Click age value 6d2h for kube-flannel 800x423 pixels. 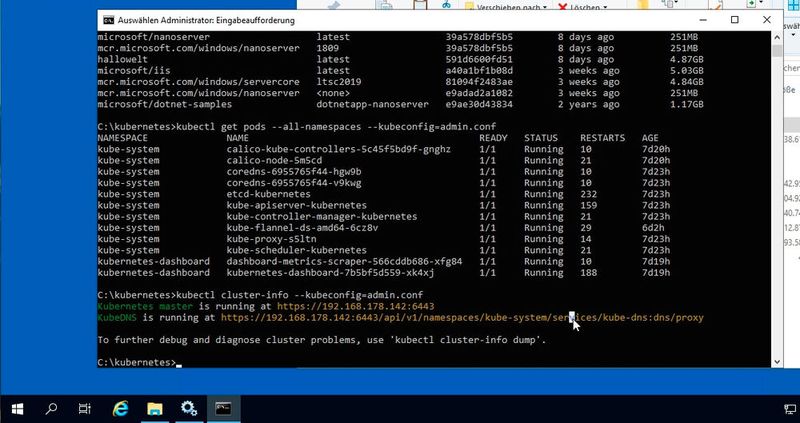click(x=653, y=228)
